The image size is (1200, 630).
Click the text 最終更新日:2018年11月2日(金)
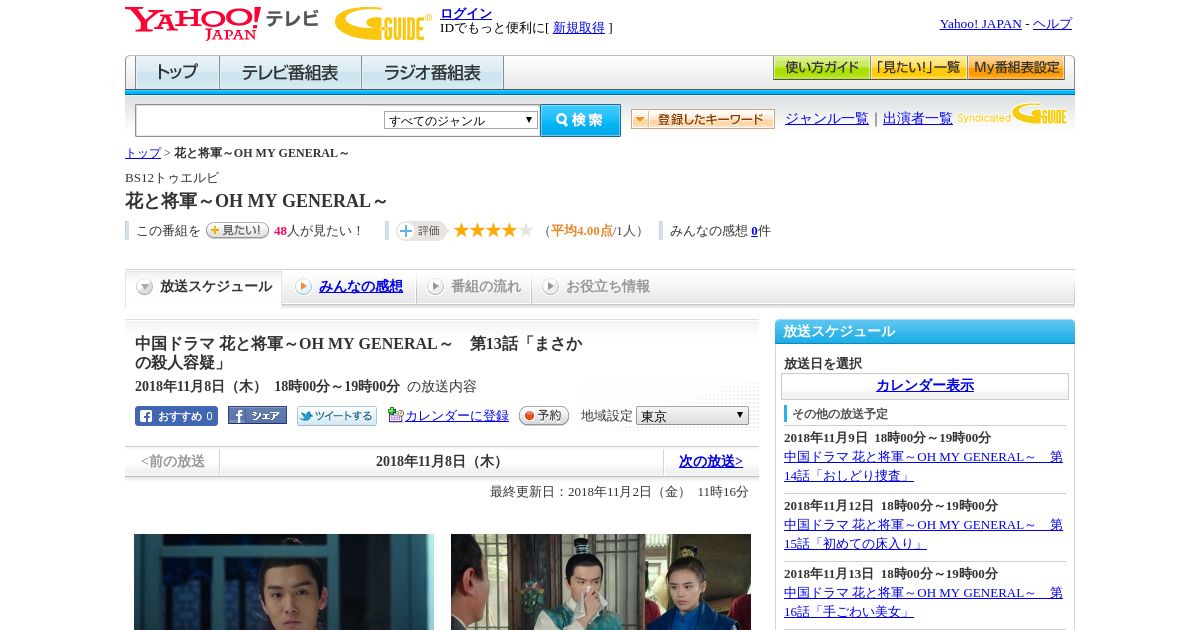coord(588,491)
